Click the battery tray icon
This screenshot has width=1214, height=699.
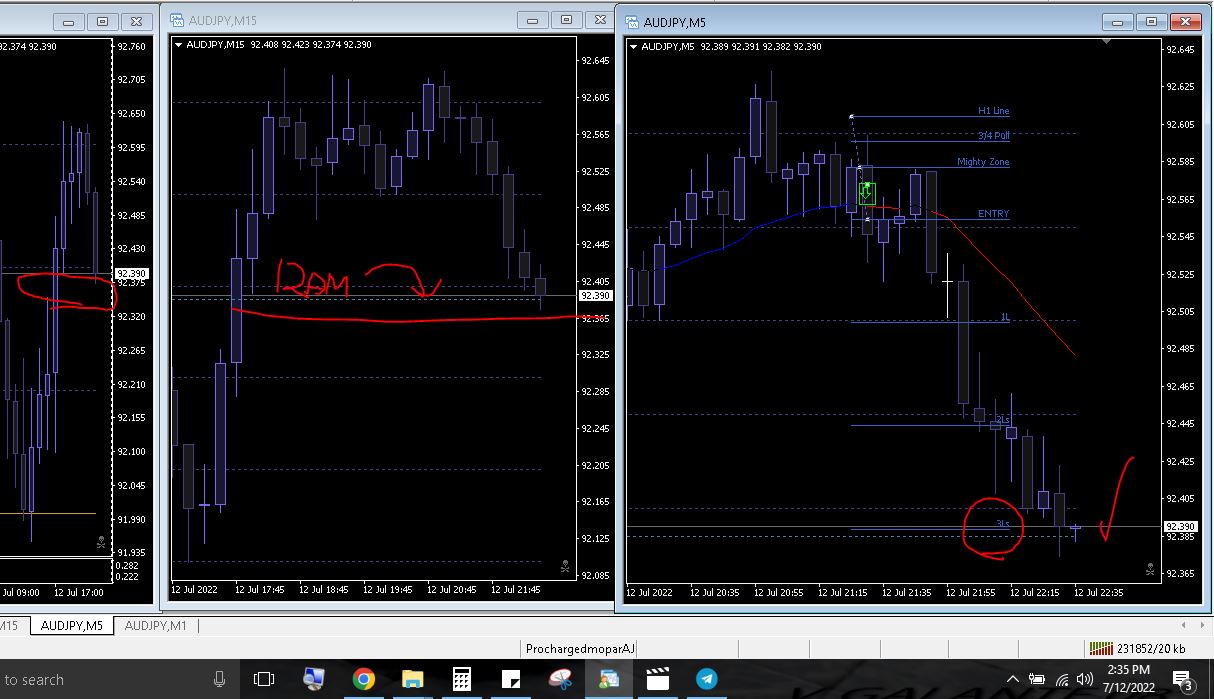click(x=1036, y=680)
